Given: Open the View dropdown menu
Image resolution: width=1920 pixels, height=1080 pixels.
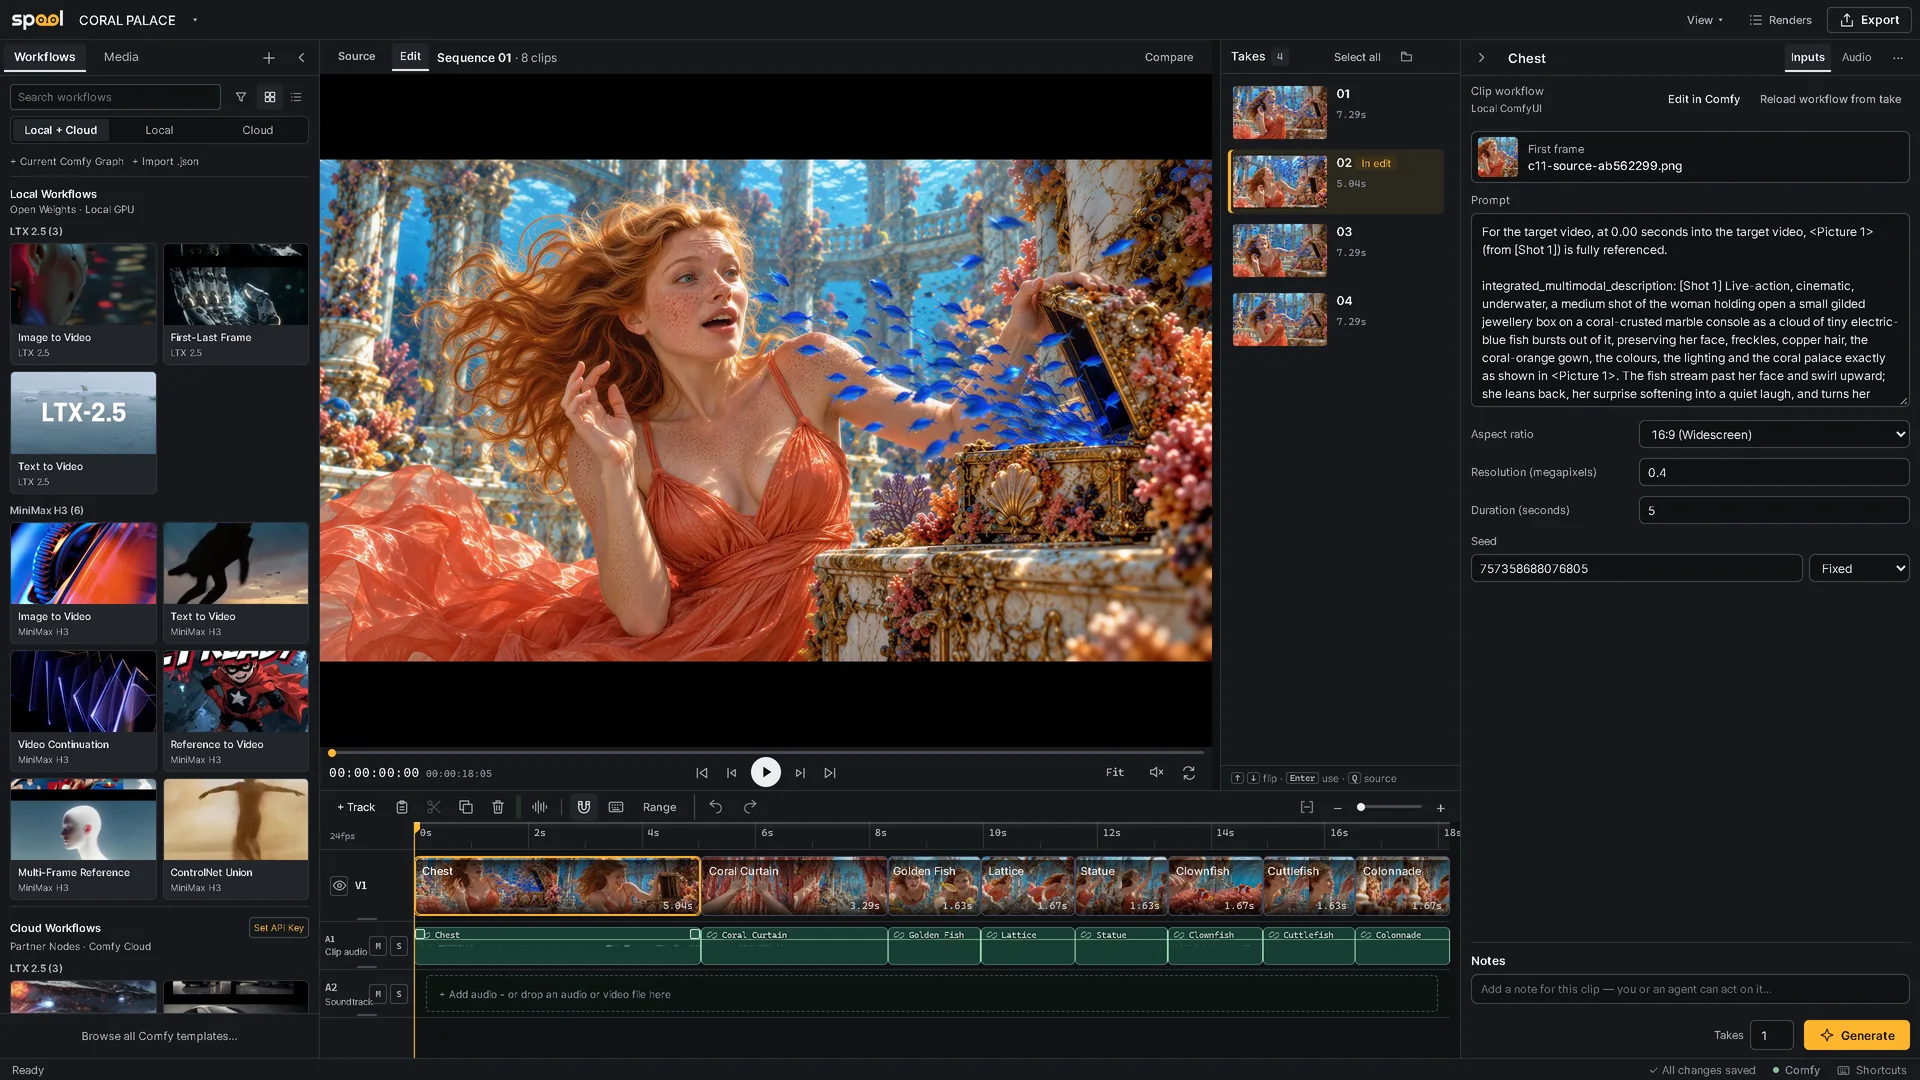Looking at the screenshot, I should pos(1705,20).
